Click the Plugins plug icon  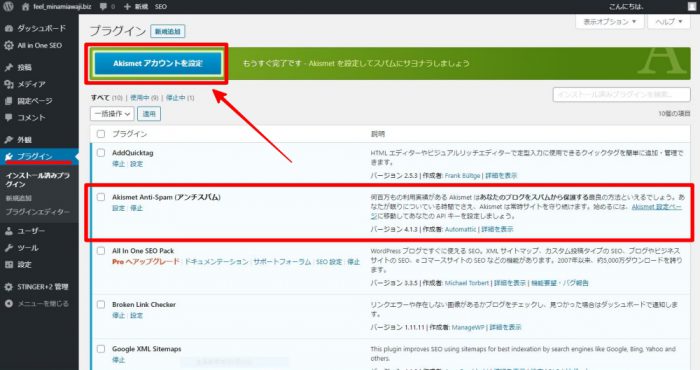[8, 156]
